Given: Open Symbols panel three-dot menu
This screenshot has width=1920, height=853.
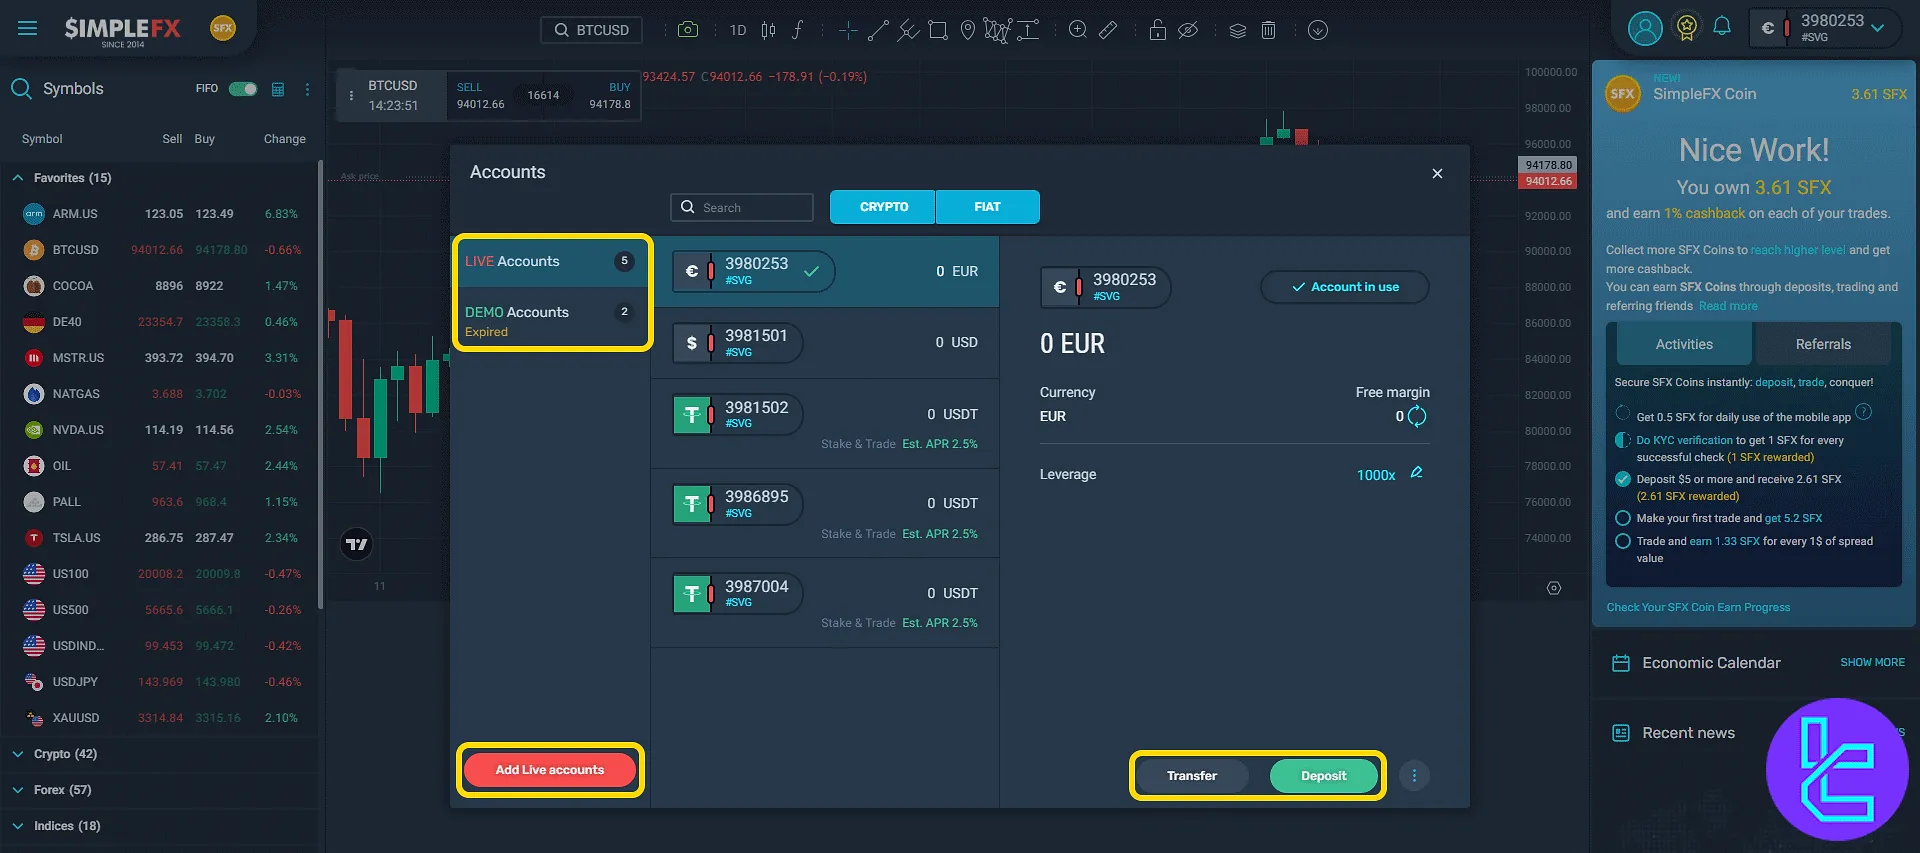Looking at the screenshot, I should [x=307, y=89].
